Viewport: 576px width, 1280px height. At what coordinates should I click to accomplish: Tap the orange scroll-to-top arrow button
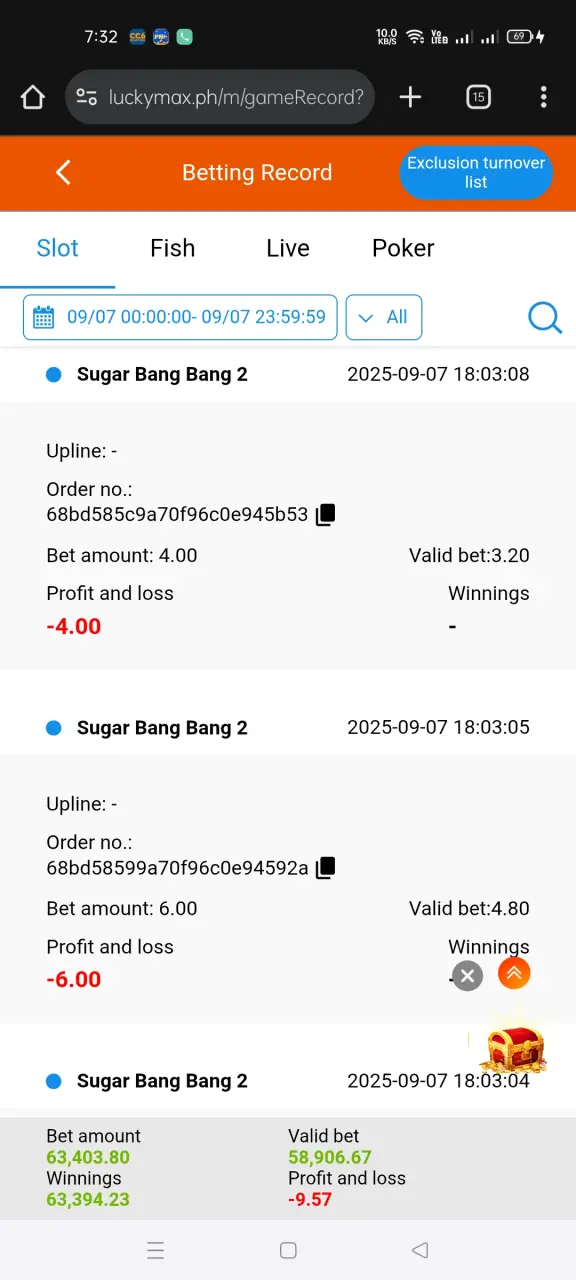click(514, 973)
